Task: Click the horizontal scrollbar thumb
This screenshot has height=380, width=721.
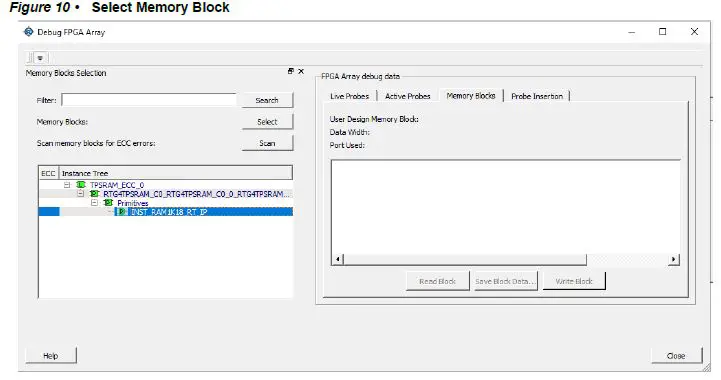Action: coord(465,259)
